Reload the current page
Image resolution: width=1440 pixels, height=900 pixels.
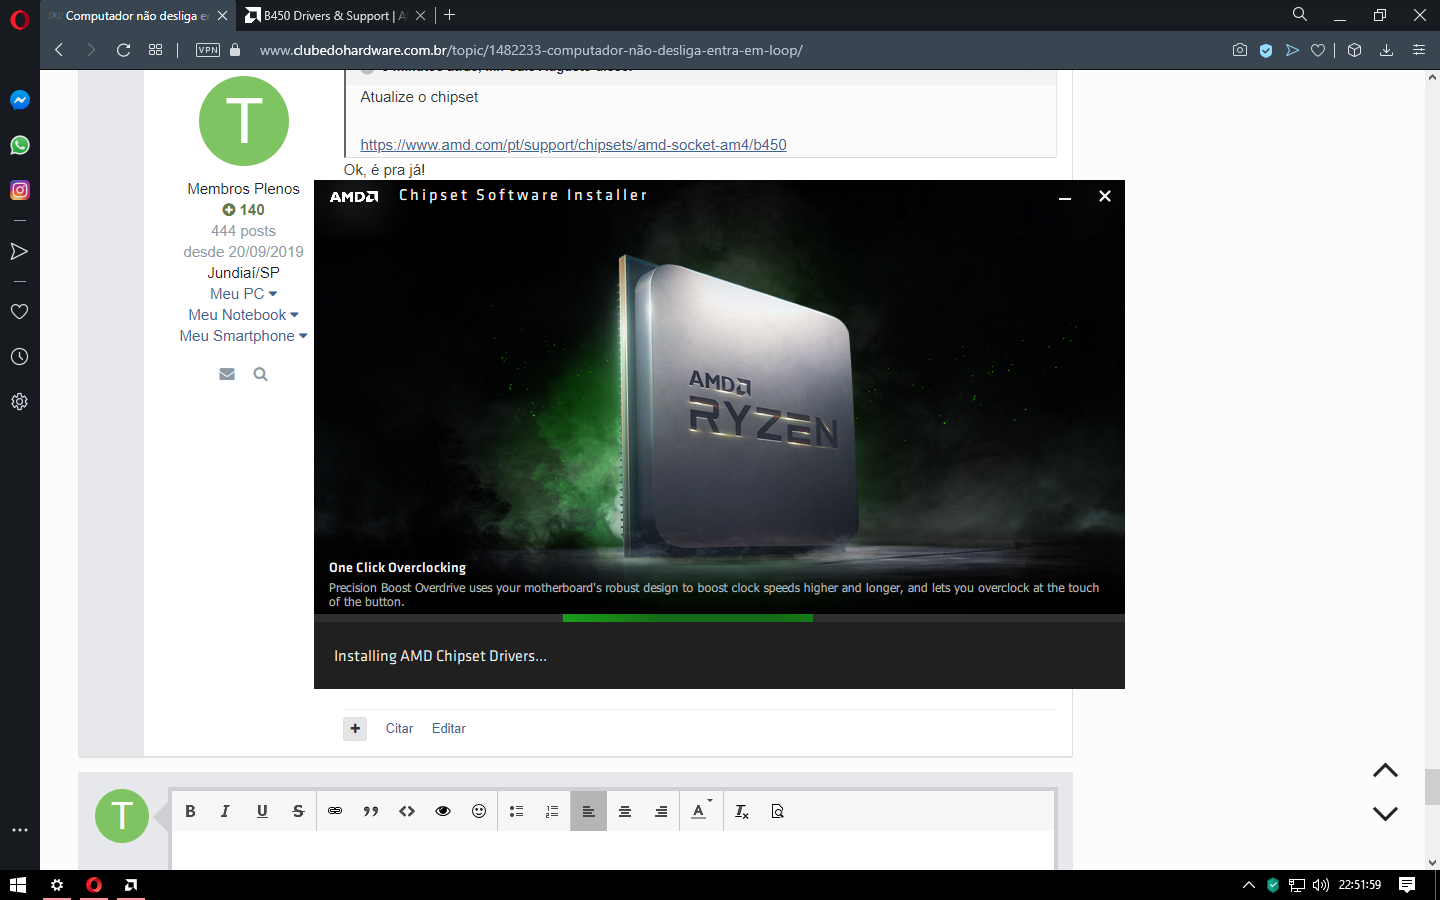pos(123,50)
